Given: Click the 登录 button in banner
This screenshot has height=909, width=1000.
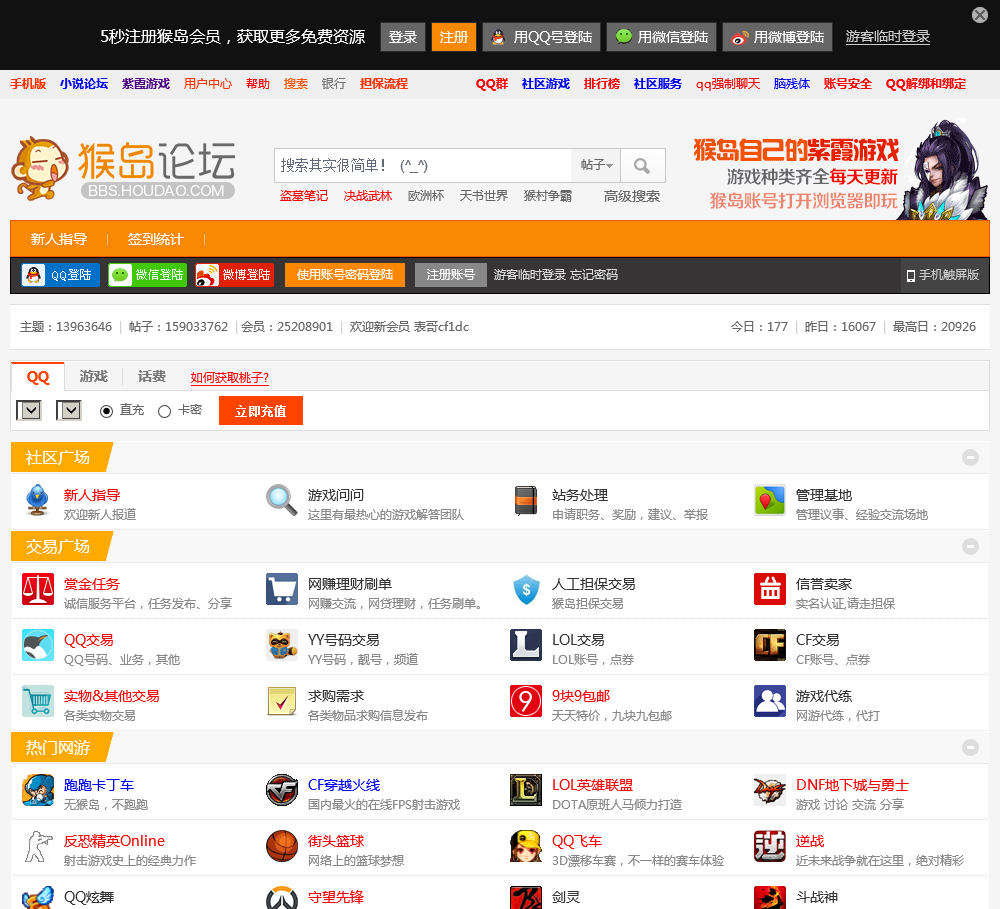Looking at the screenshot, I should click(x=403, y=37).
